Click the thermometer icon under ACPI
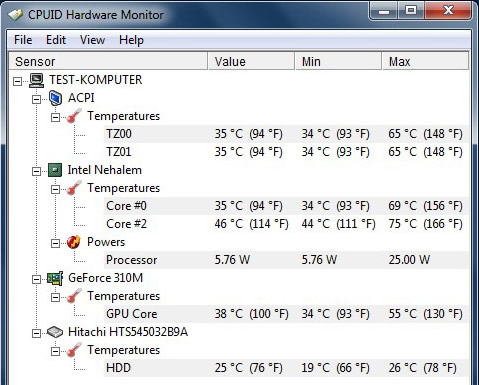The width and height of the screenshot is (479, 385). (x=74, y=116)
